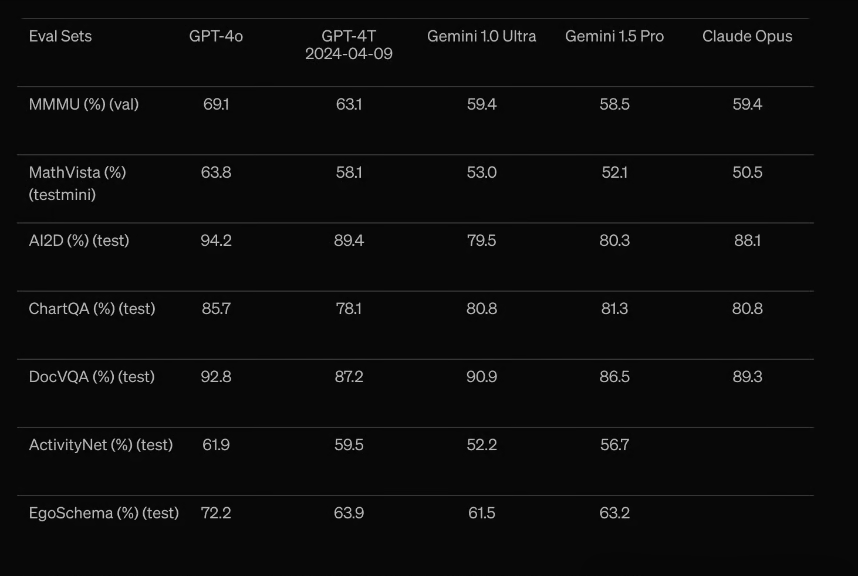Select Claude Opus's DocVQA score 89.3

pos(747,376)
